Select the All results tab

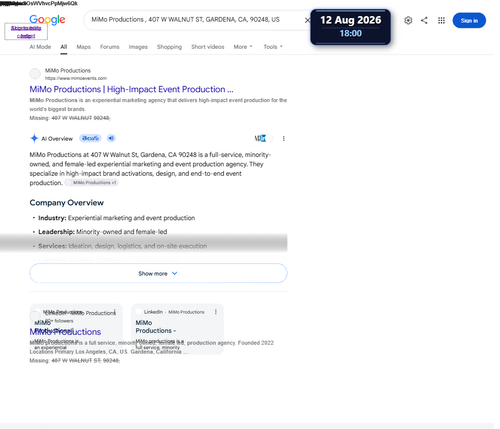coord(64,47)
